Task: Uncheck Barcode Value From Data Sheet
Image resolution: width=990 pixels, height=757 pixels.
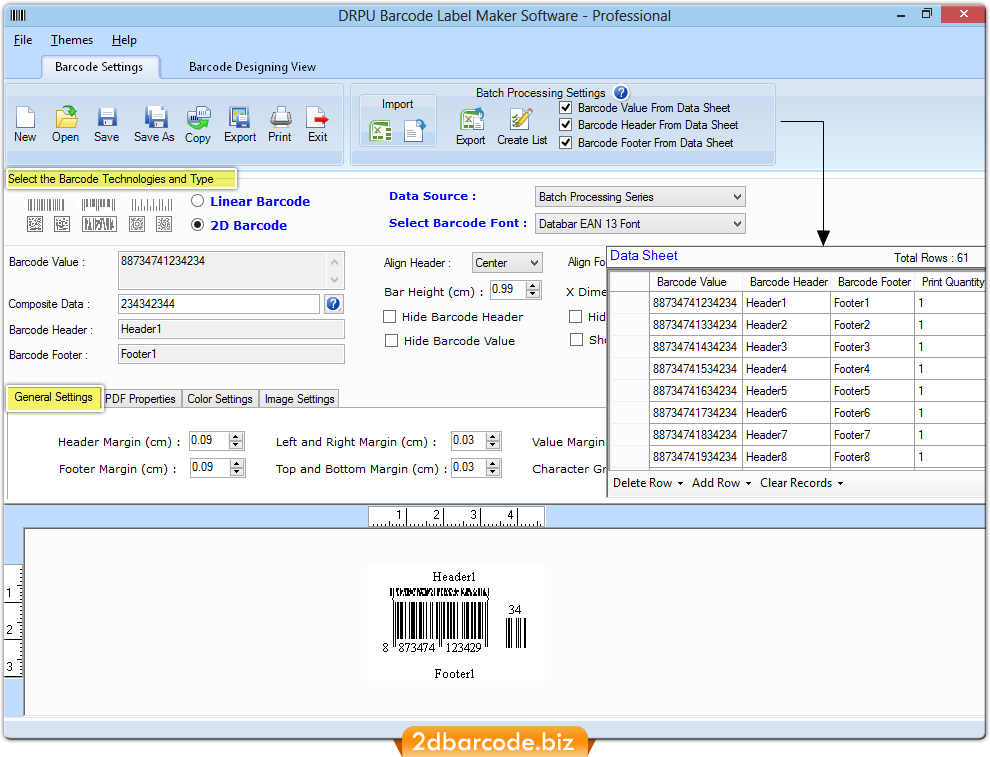Action: pos(566,108)
